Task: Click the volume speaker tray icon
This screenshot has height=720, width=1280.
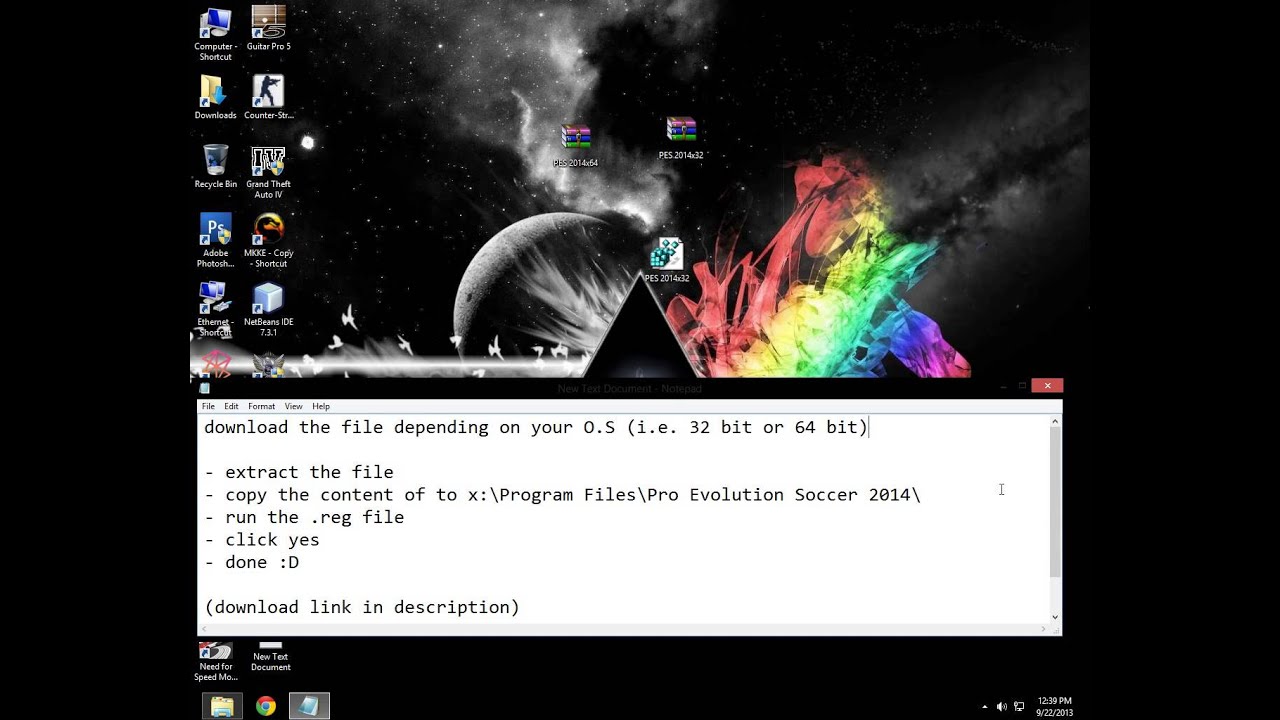Action: (1002, 707)
